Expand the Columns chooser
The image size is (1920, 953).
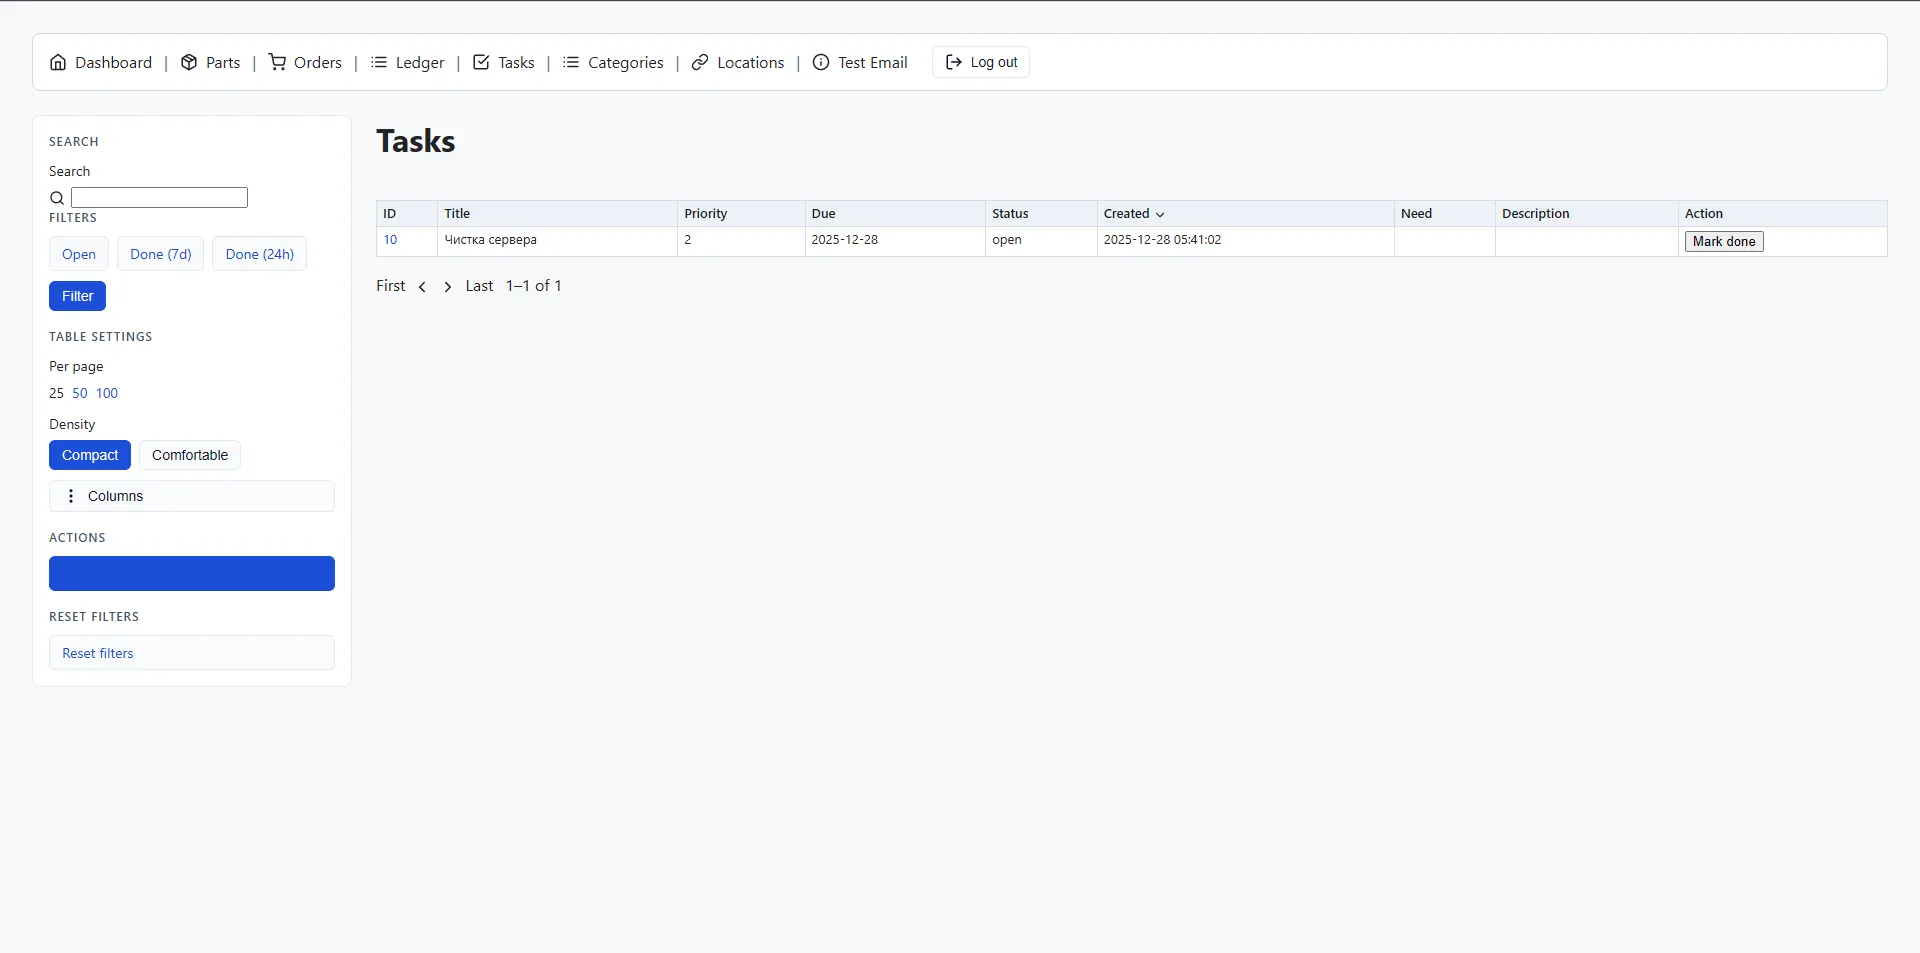[x=192, y=496]
